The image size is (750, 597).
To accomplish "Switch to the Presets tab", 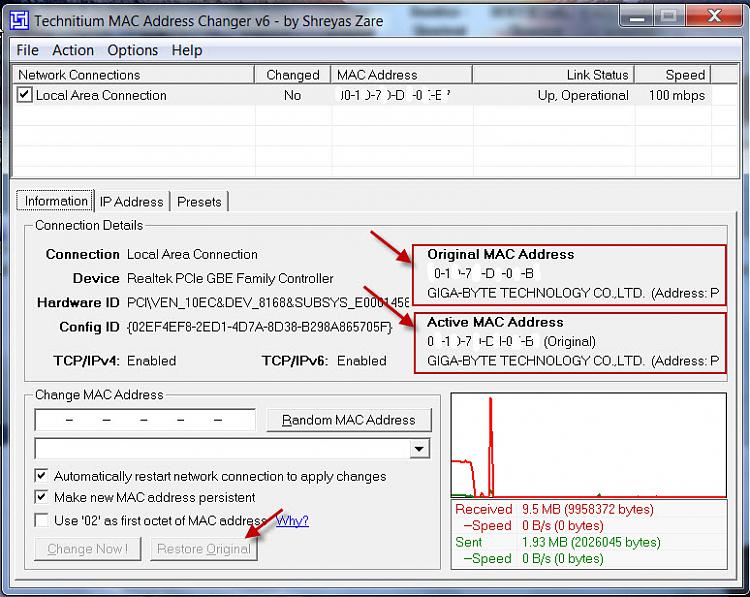I will 199,202.
